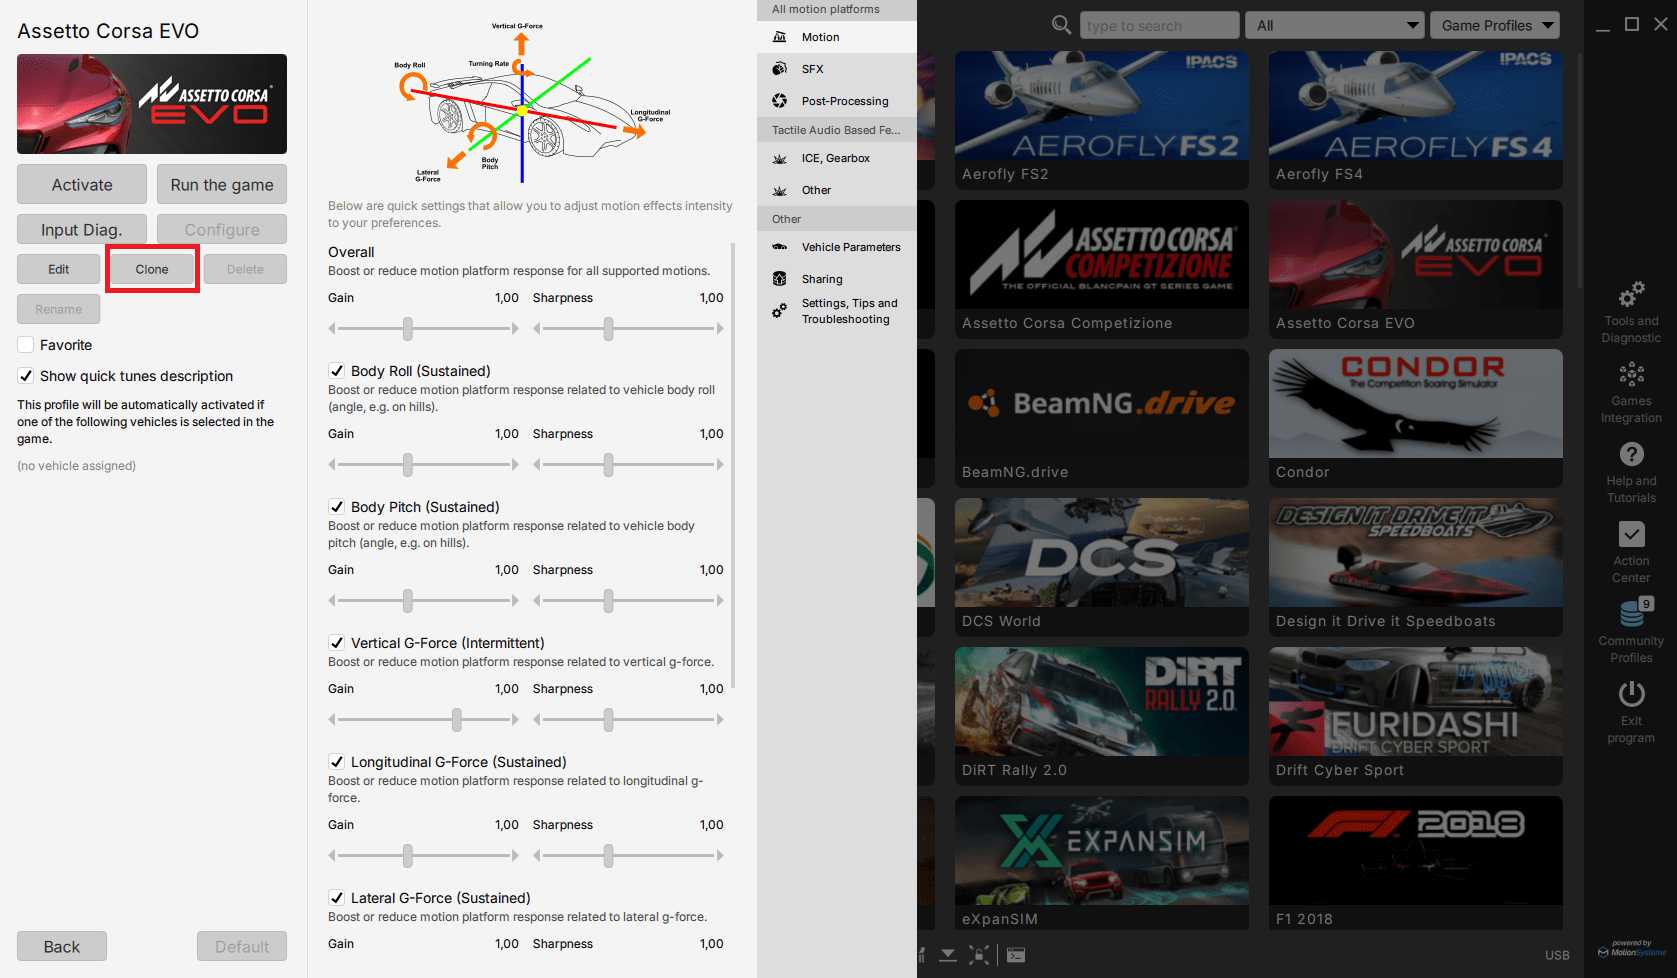The height and width of the screenshot is (978, 1677).
Task: Adjust Vertical G-Force Gain slider handle
Action: [x=457, y=719]
